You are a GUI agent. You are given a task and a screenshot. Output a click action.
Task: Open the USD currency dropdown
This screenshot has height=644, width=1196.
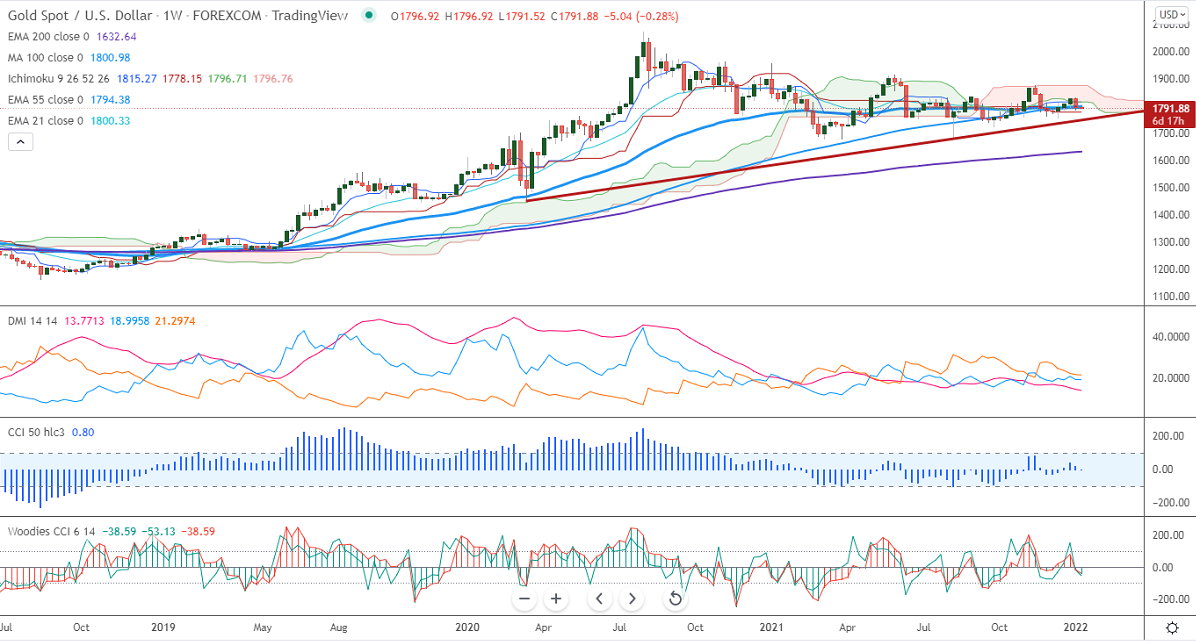pos(1172,14)
